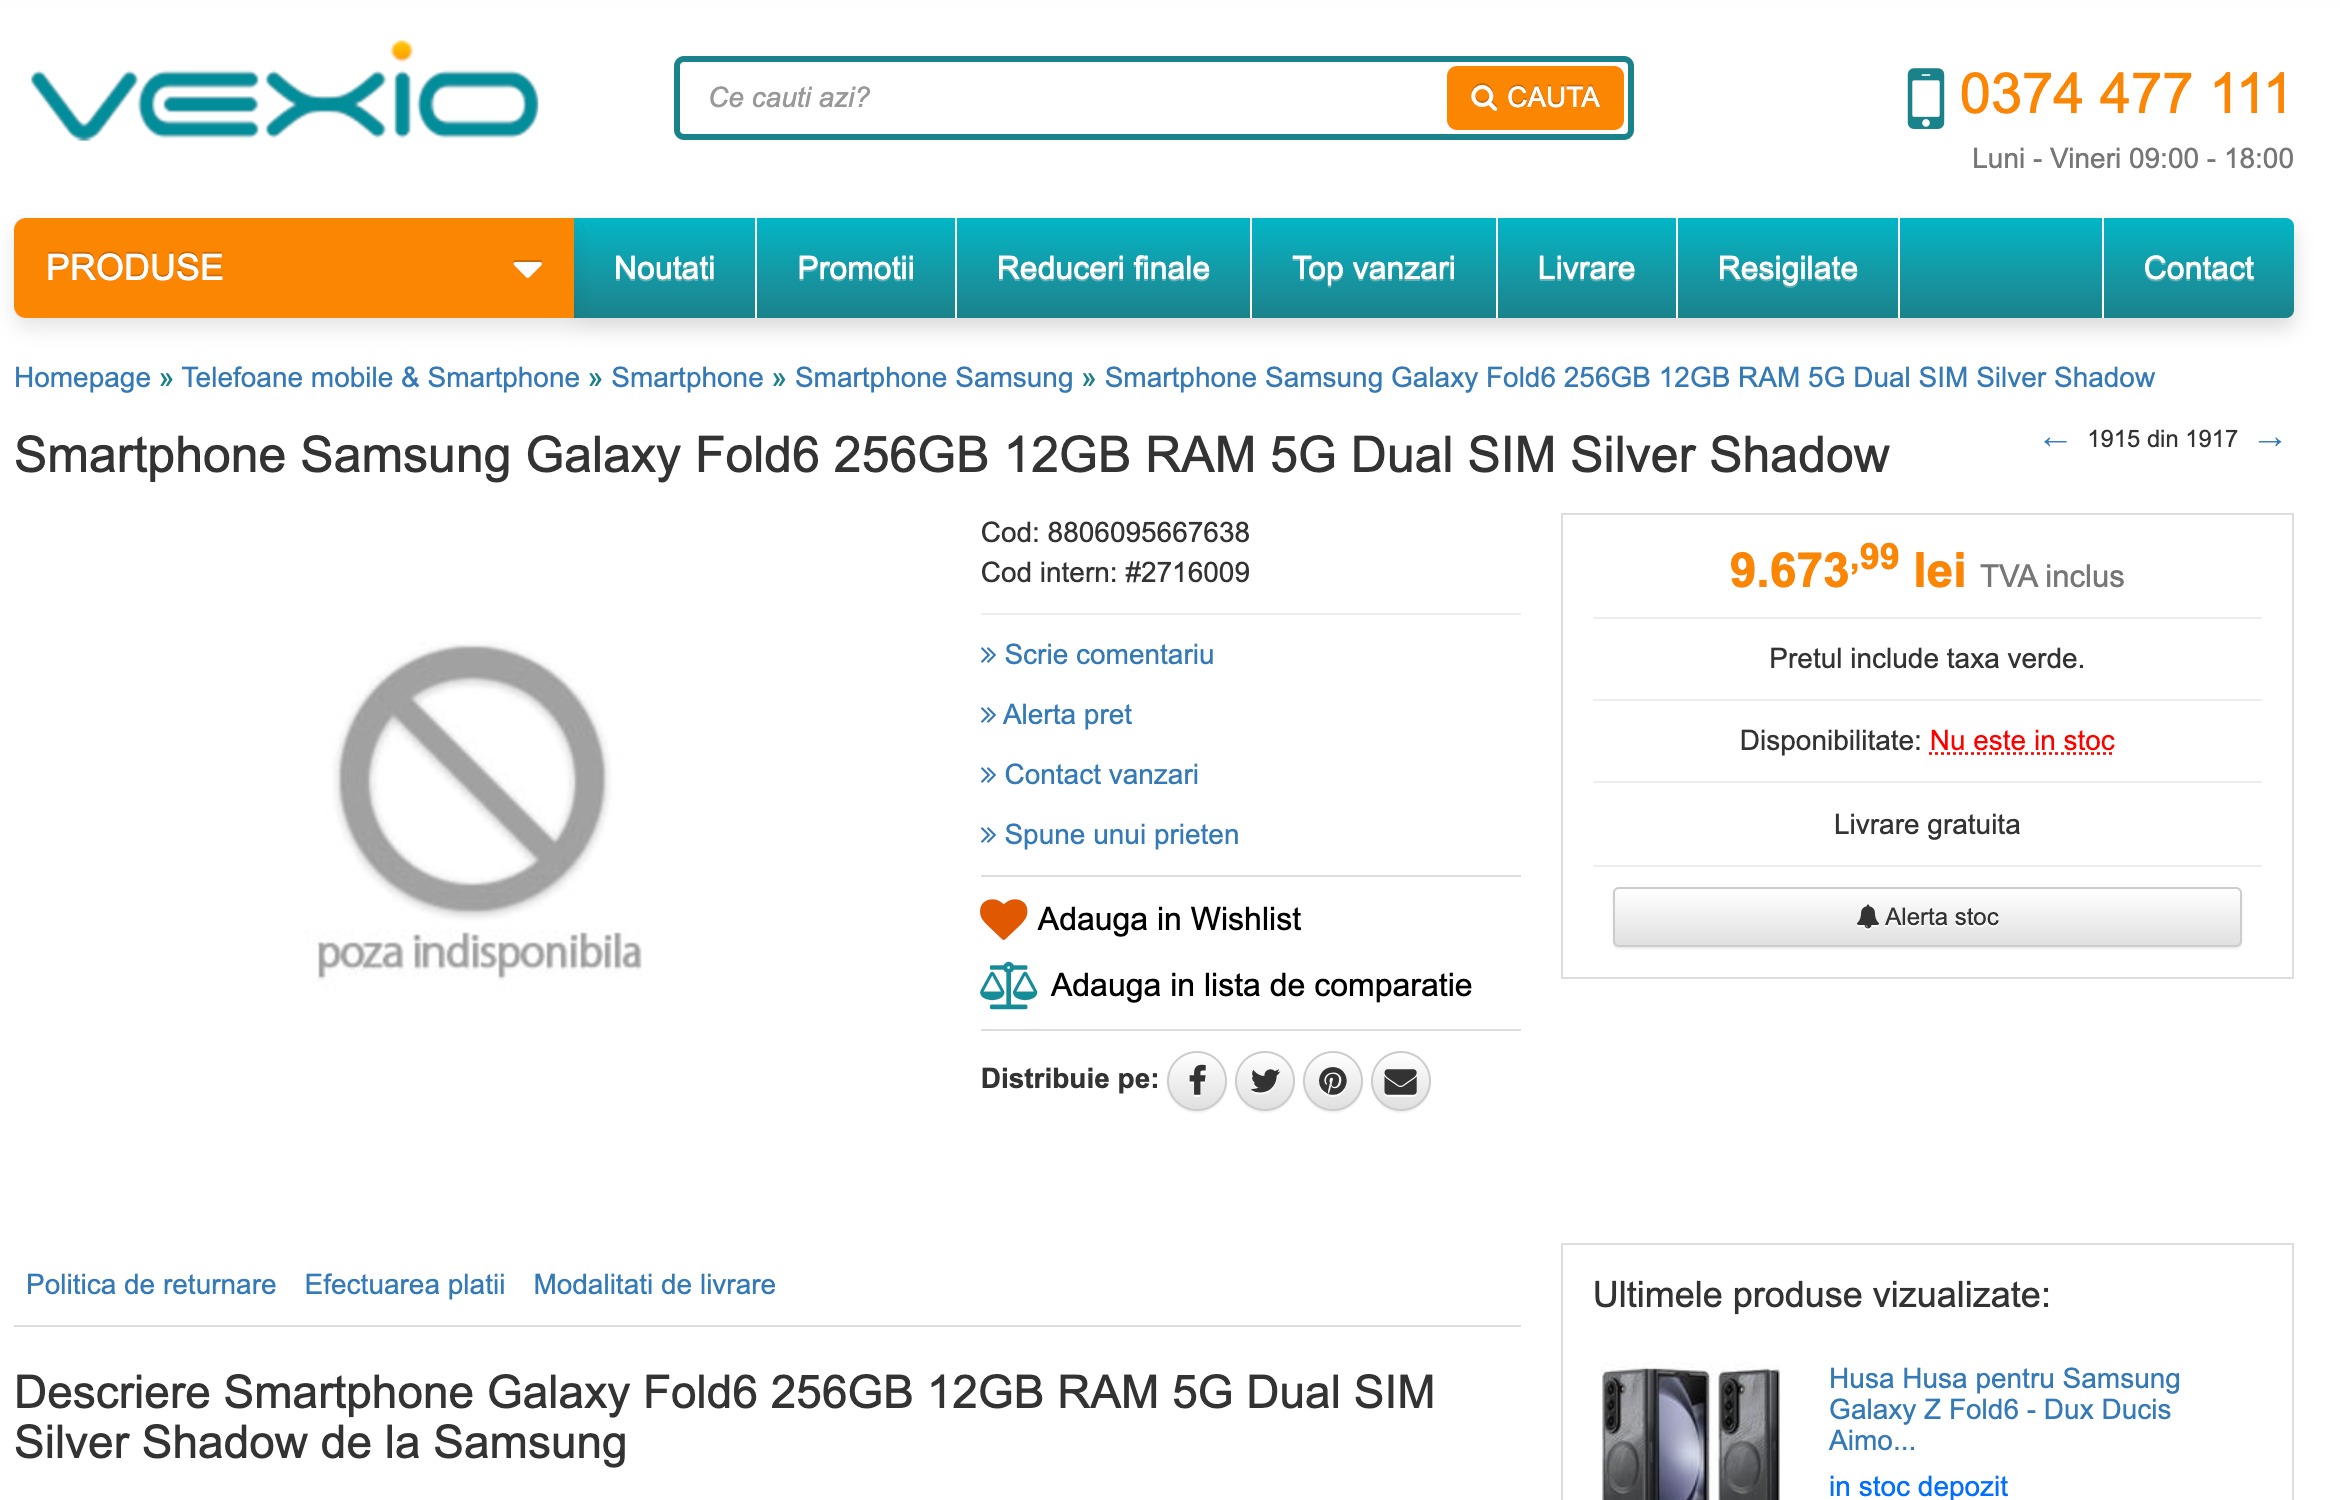Share product on Pinterest
The height and width of the screenshot is (1500, 2340).
1333,1081
